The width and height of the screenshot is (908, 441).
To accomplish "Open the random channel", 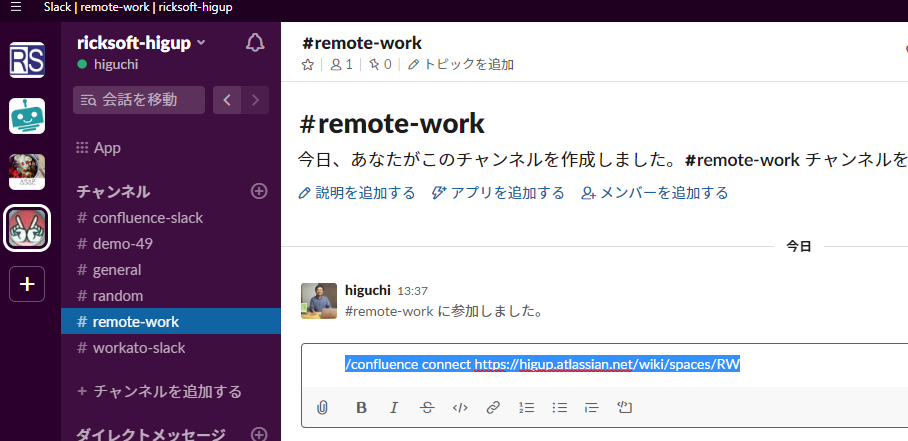I will coord(171,296).
